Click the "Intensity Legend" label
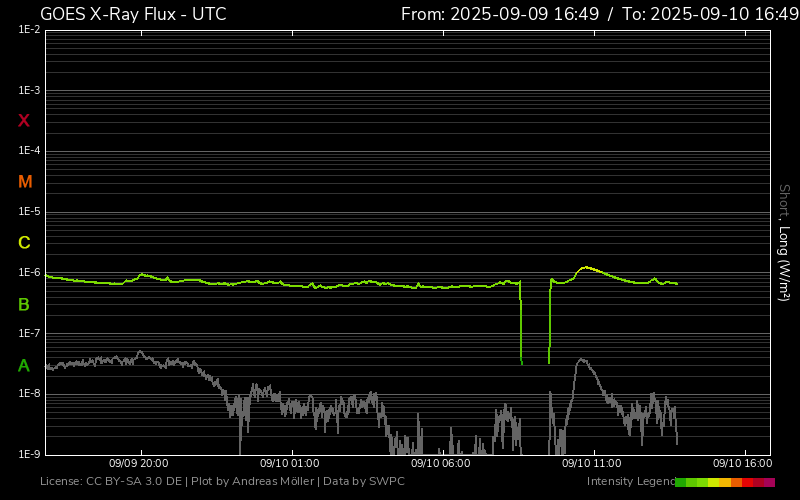The image size is (800, 500). click(x=631, y=482)
